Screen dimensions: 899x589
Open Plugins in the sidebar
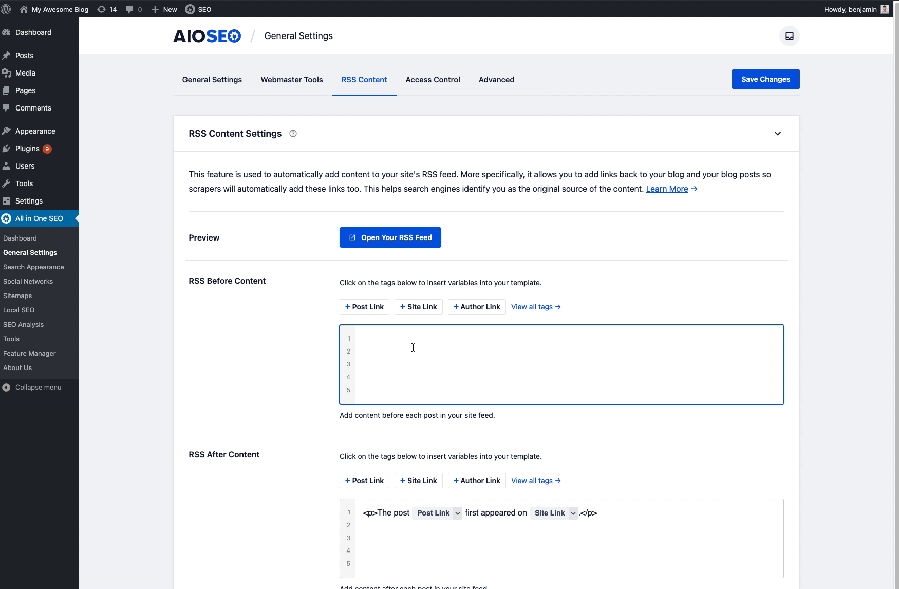[27, 149]
